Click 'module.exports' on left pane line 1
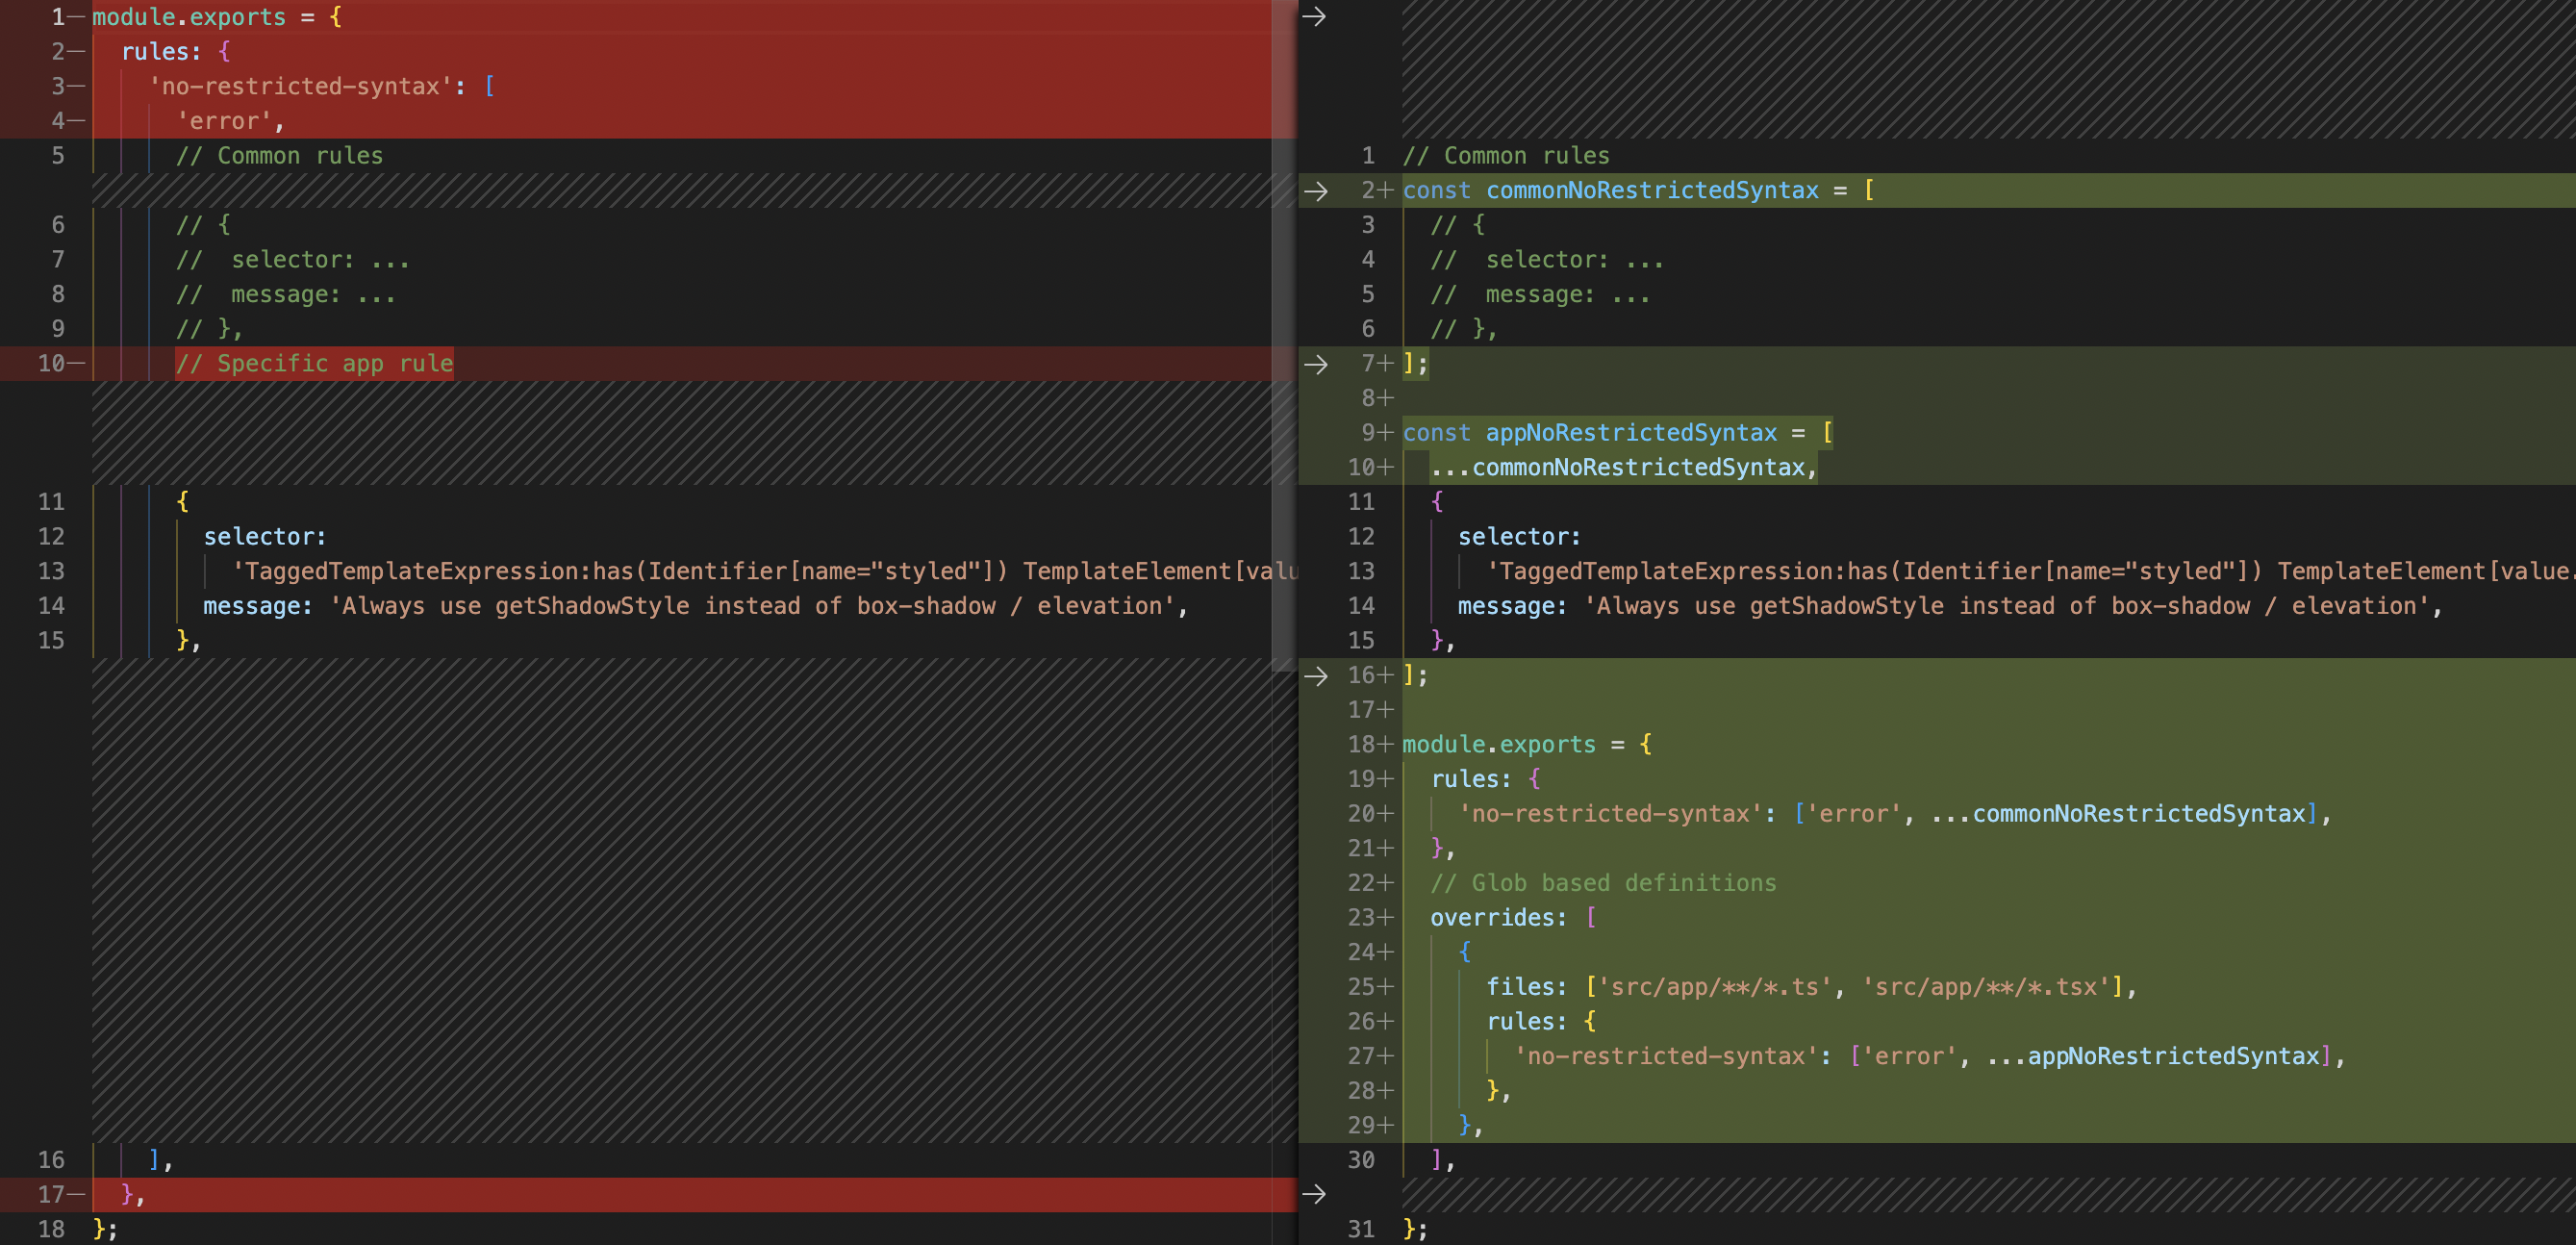This screenshot has width=2576, height=1245. tap(188, 17)
